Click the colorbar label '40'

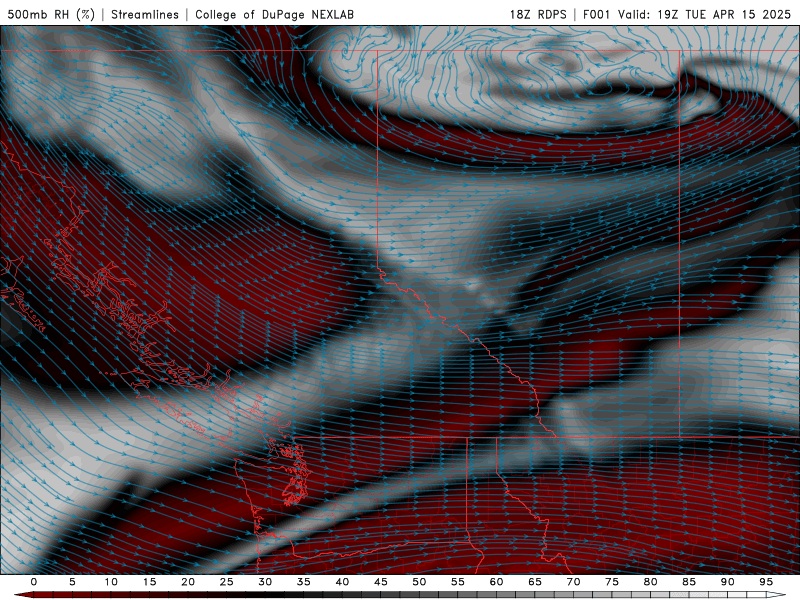coord(342,582)
